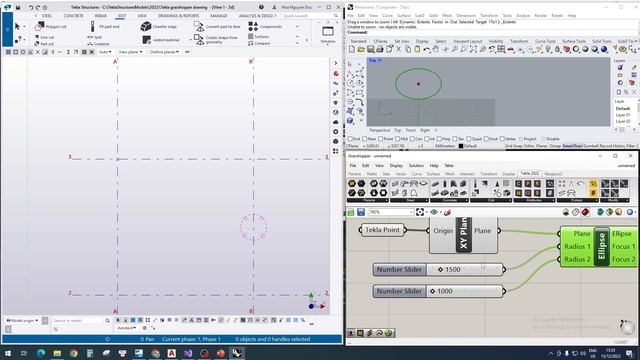Open file using Rhino toolbar folder icon
Viewport: 640px width, 360px height.
tap(361, 49)
